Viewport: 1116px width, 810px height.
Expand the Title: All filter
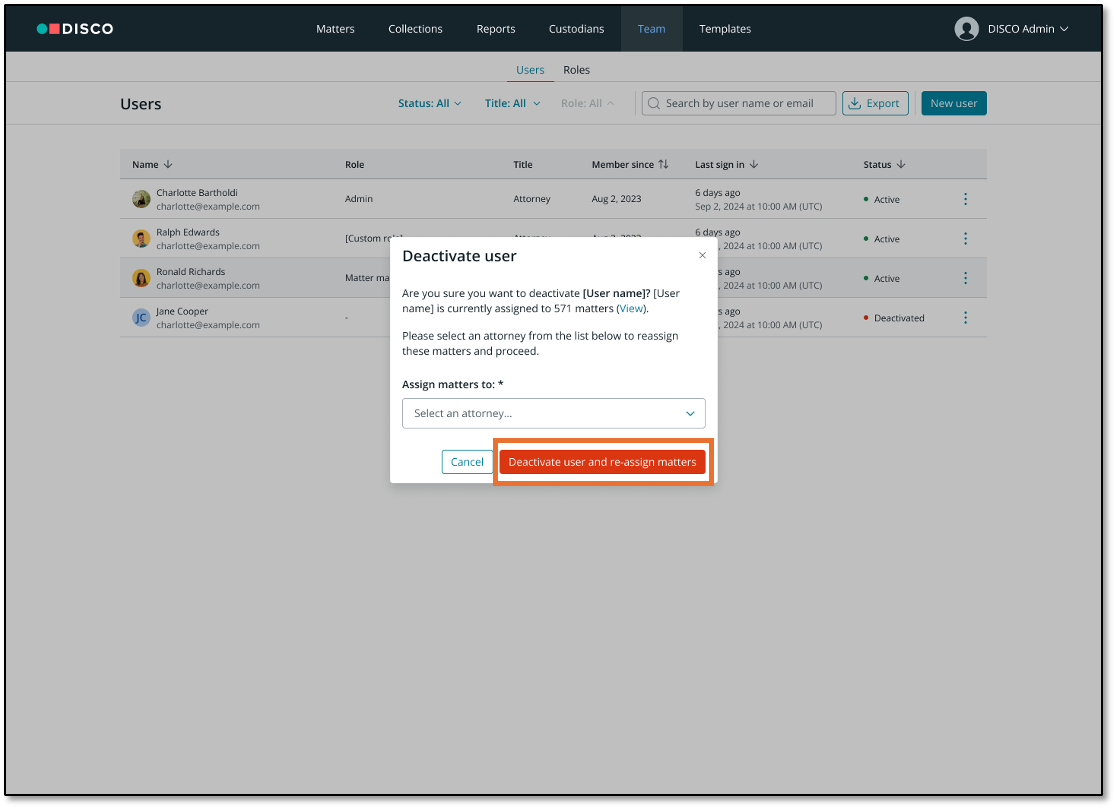click(x=513, y=103)
